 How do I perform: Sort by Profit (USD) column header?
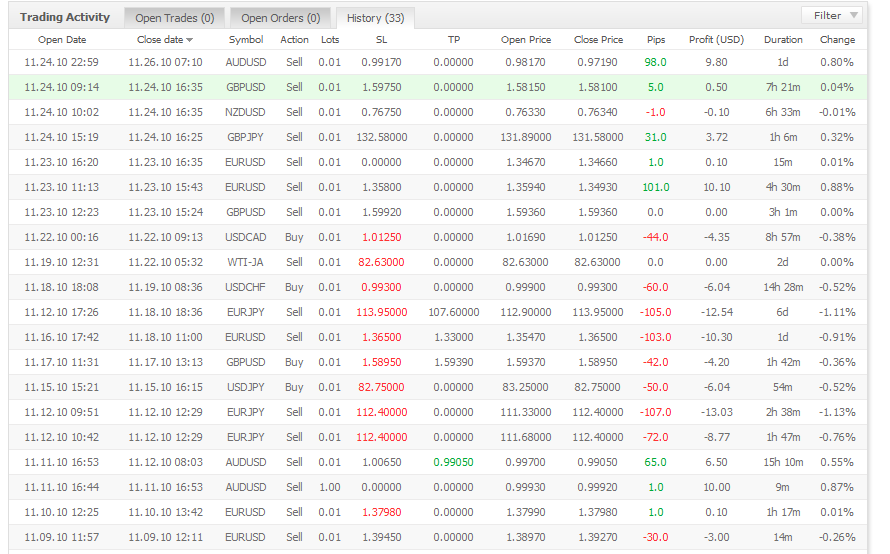tap(716, 40)
